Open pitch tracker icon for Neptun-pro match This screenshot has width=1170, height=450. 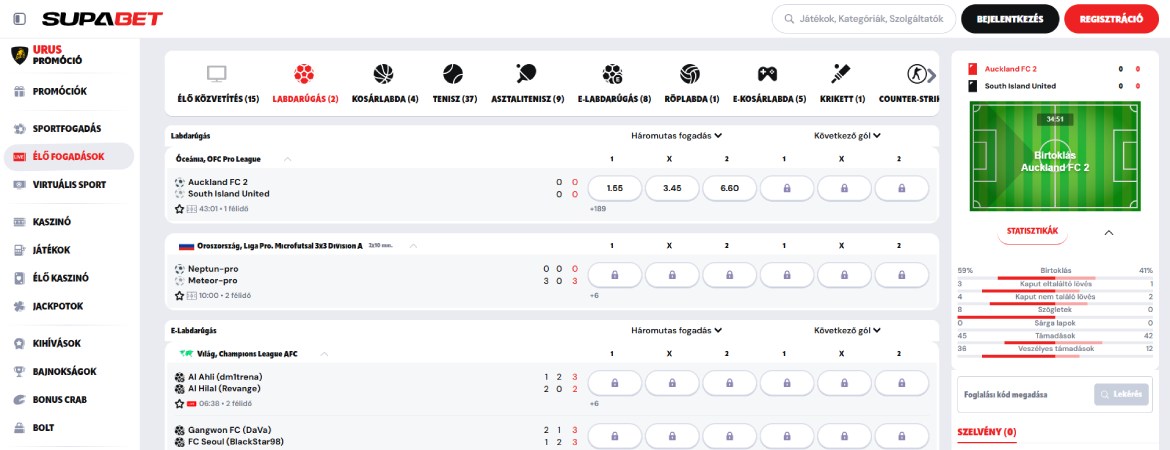pyautogui.click(x=192, y=296)
